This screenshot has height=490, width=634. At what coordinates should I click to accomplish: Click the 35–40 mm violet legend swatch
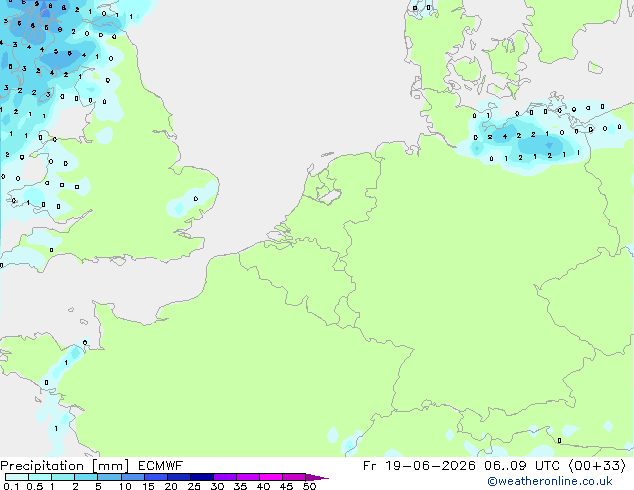pyautogui.click(x=248, y=477)
